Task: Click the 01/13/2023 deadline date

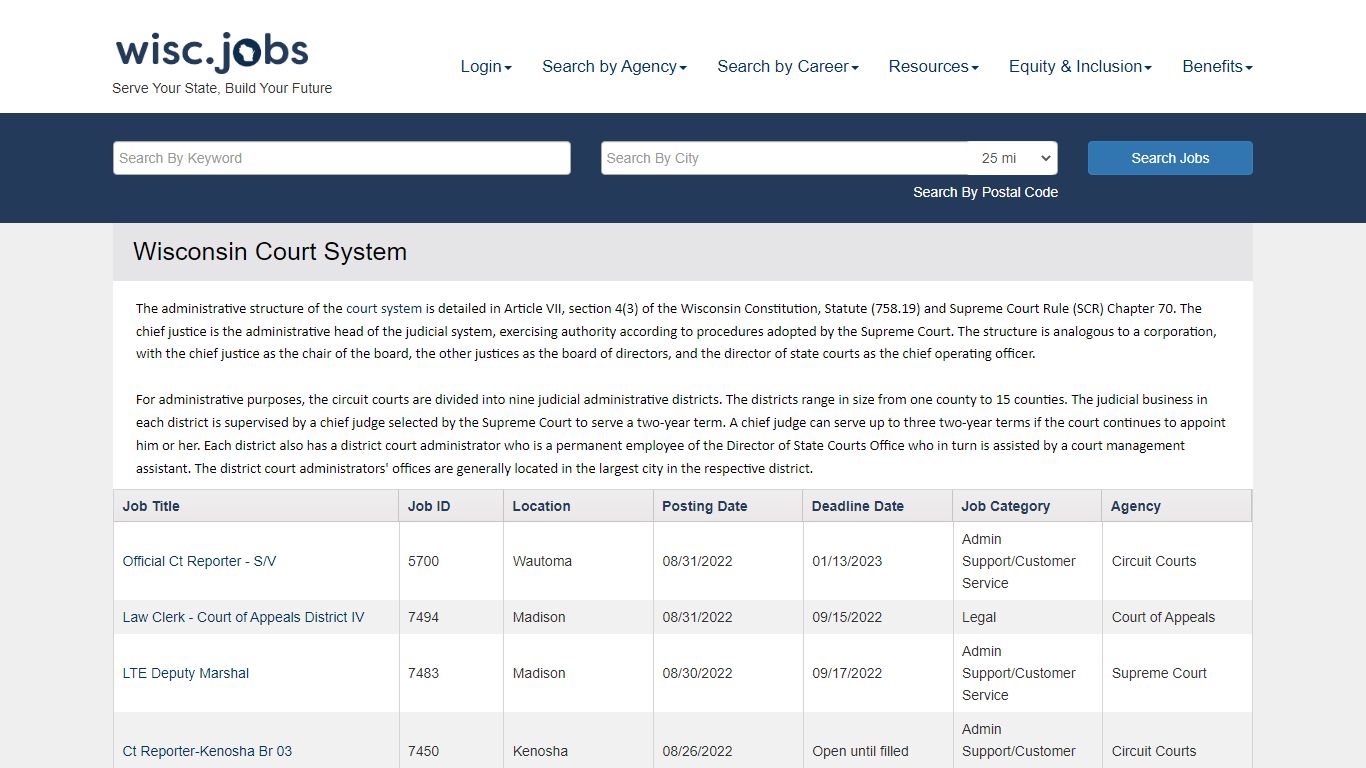Action: tap(847, 561)
